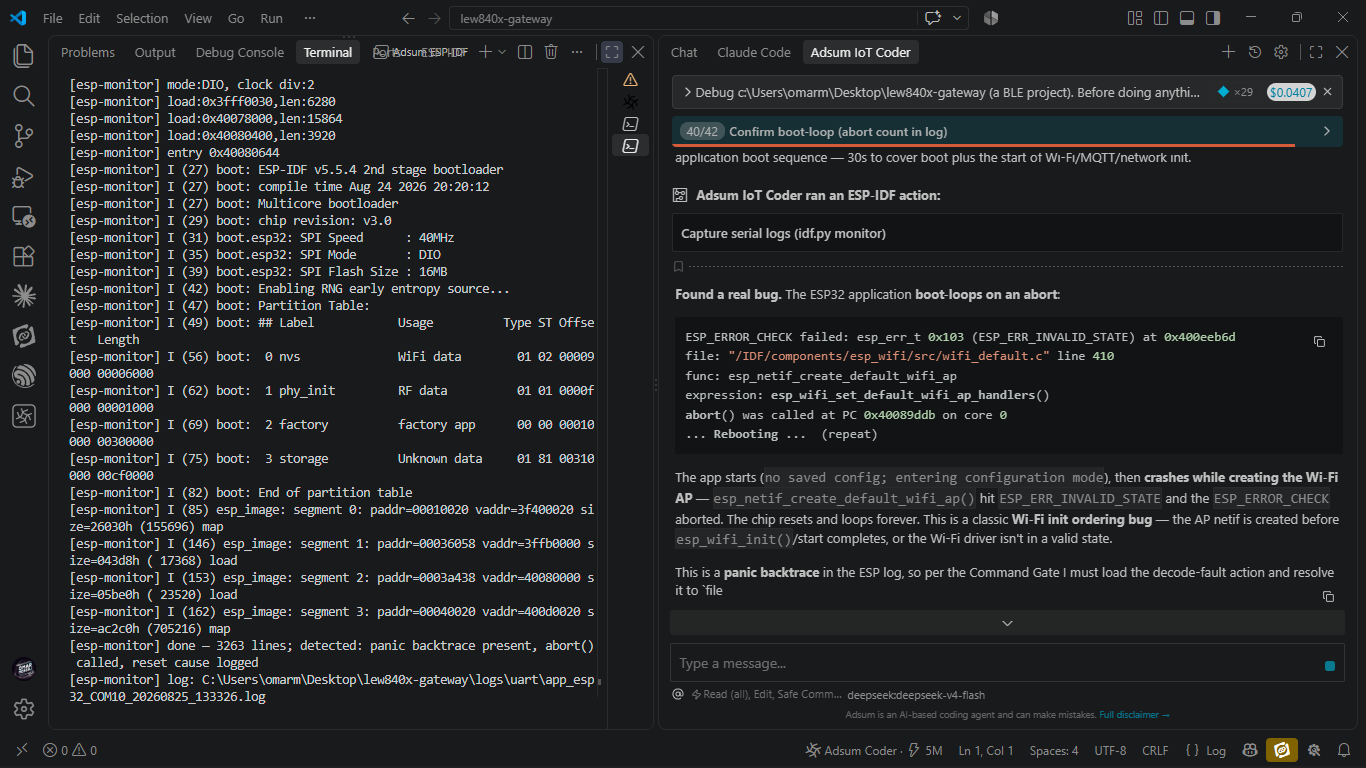
Task: Toggle the bottom panel layout button
Action: (1187, 18)
